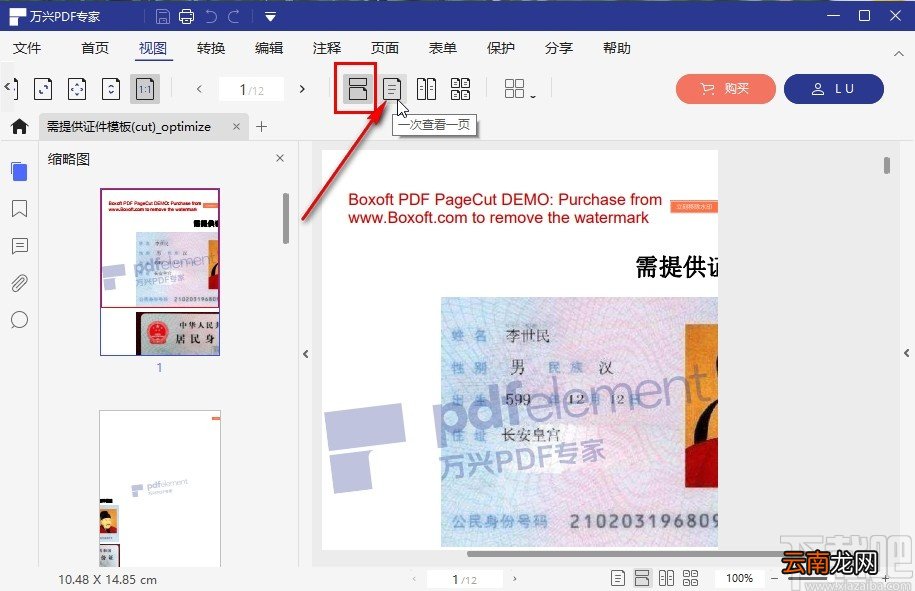Go to previous page in the ribbon
Viewport: 915px width, 591px height.
click(x=200, y=89)
